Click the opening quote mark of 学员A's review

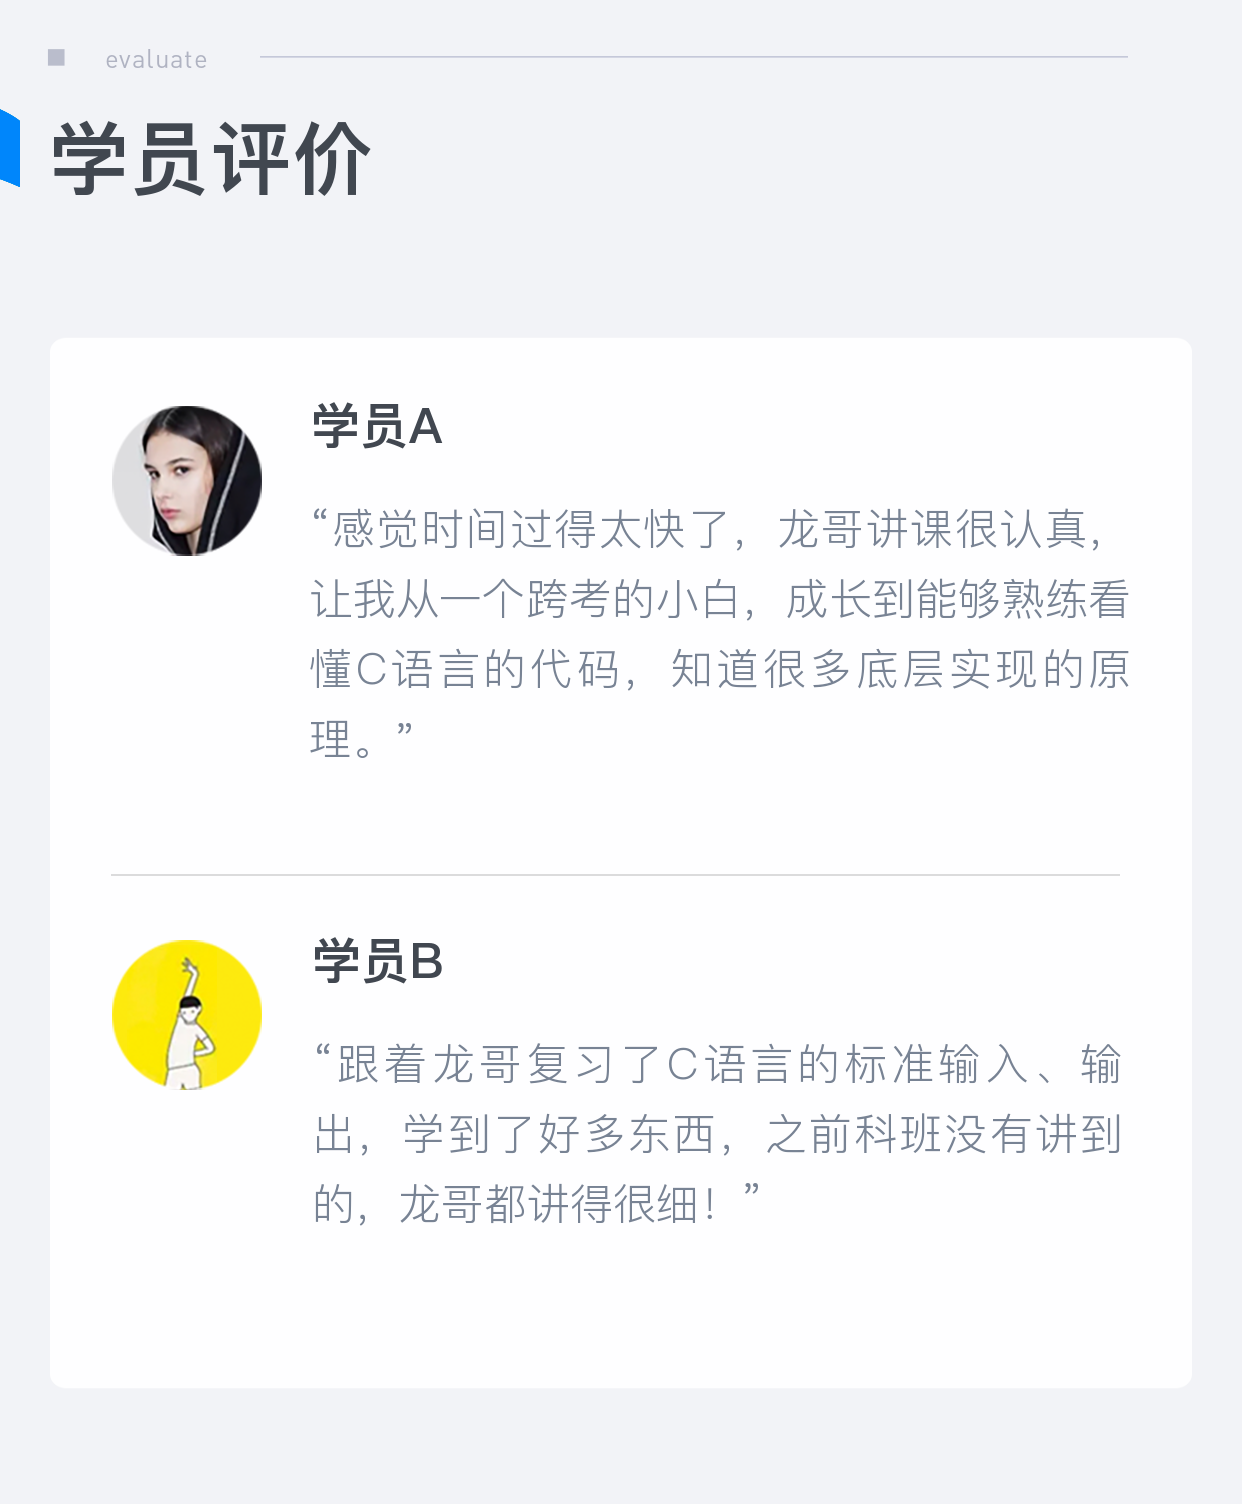point(321,518)
